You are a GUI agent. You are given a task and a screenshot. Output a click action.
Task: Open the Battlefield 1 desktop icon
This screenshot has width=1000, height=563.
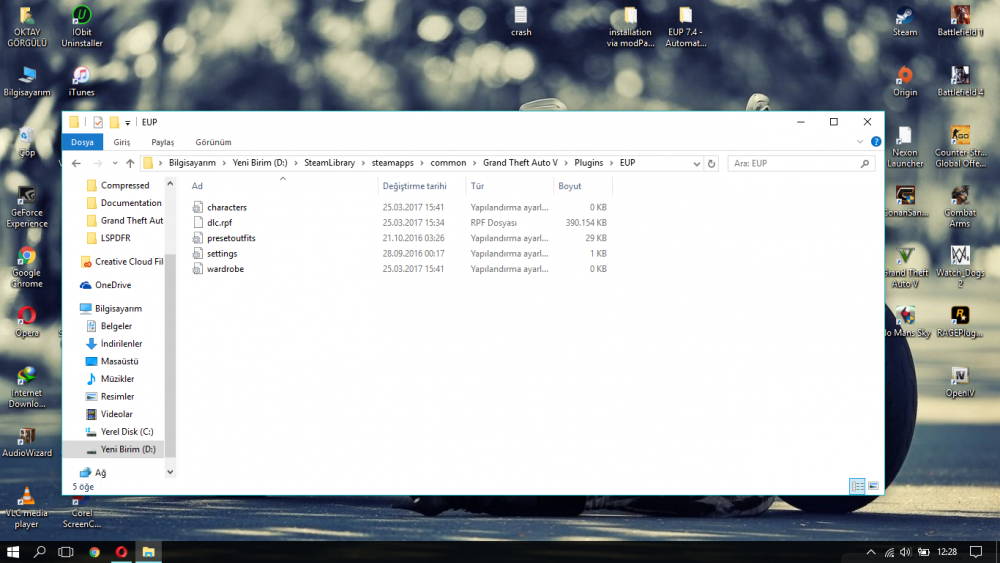coord(960,20)
